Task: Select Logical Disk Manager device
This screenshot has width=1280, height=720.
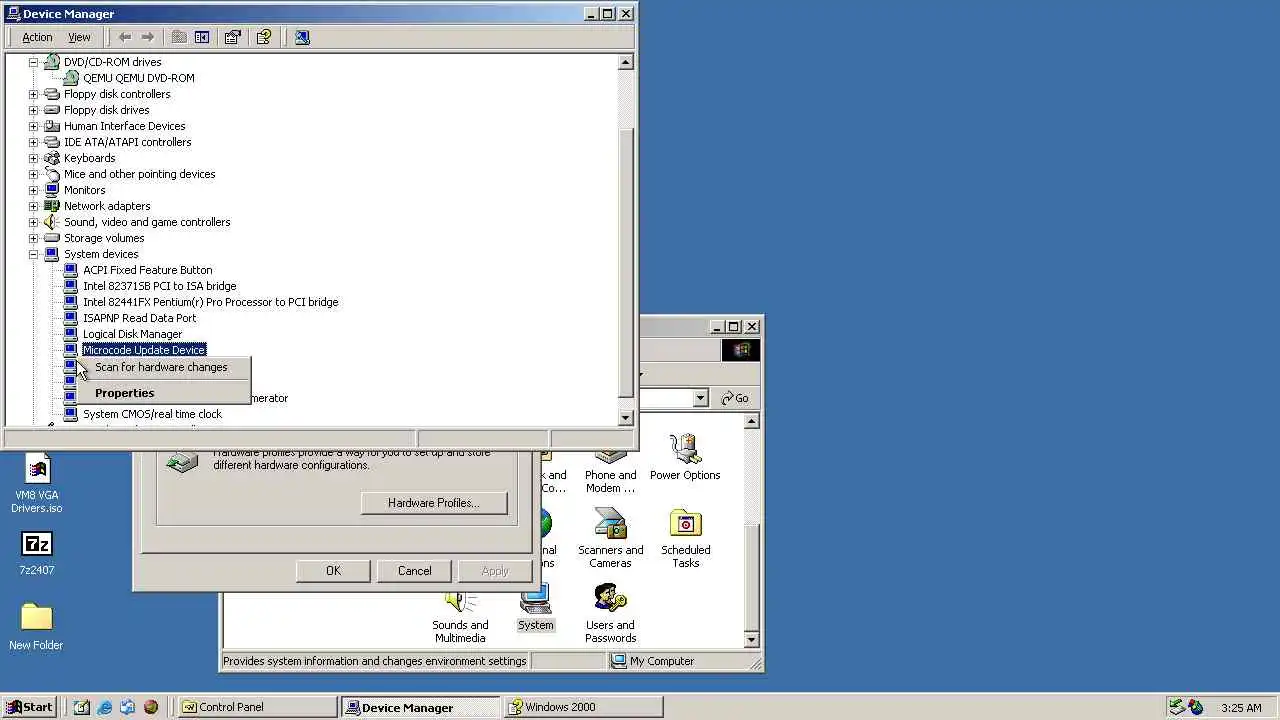Action: (132, 334)
